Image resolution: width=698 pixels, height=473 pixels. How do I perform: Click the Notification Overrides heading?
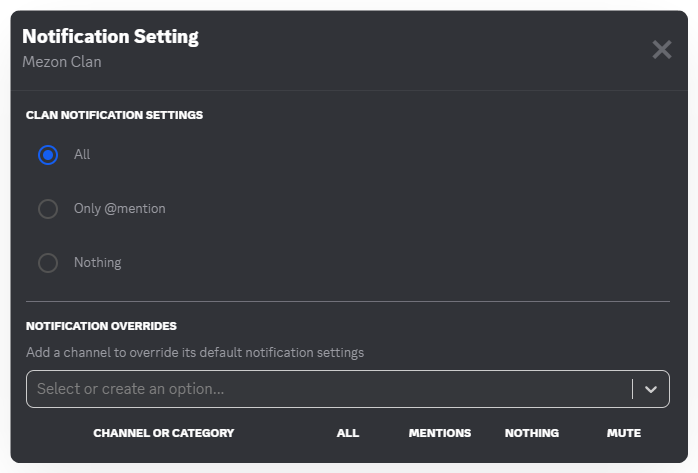101,326
